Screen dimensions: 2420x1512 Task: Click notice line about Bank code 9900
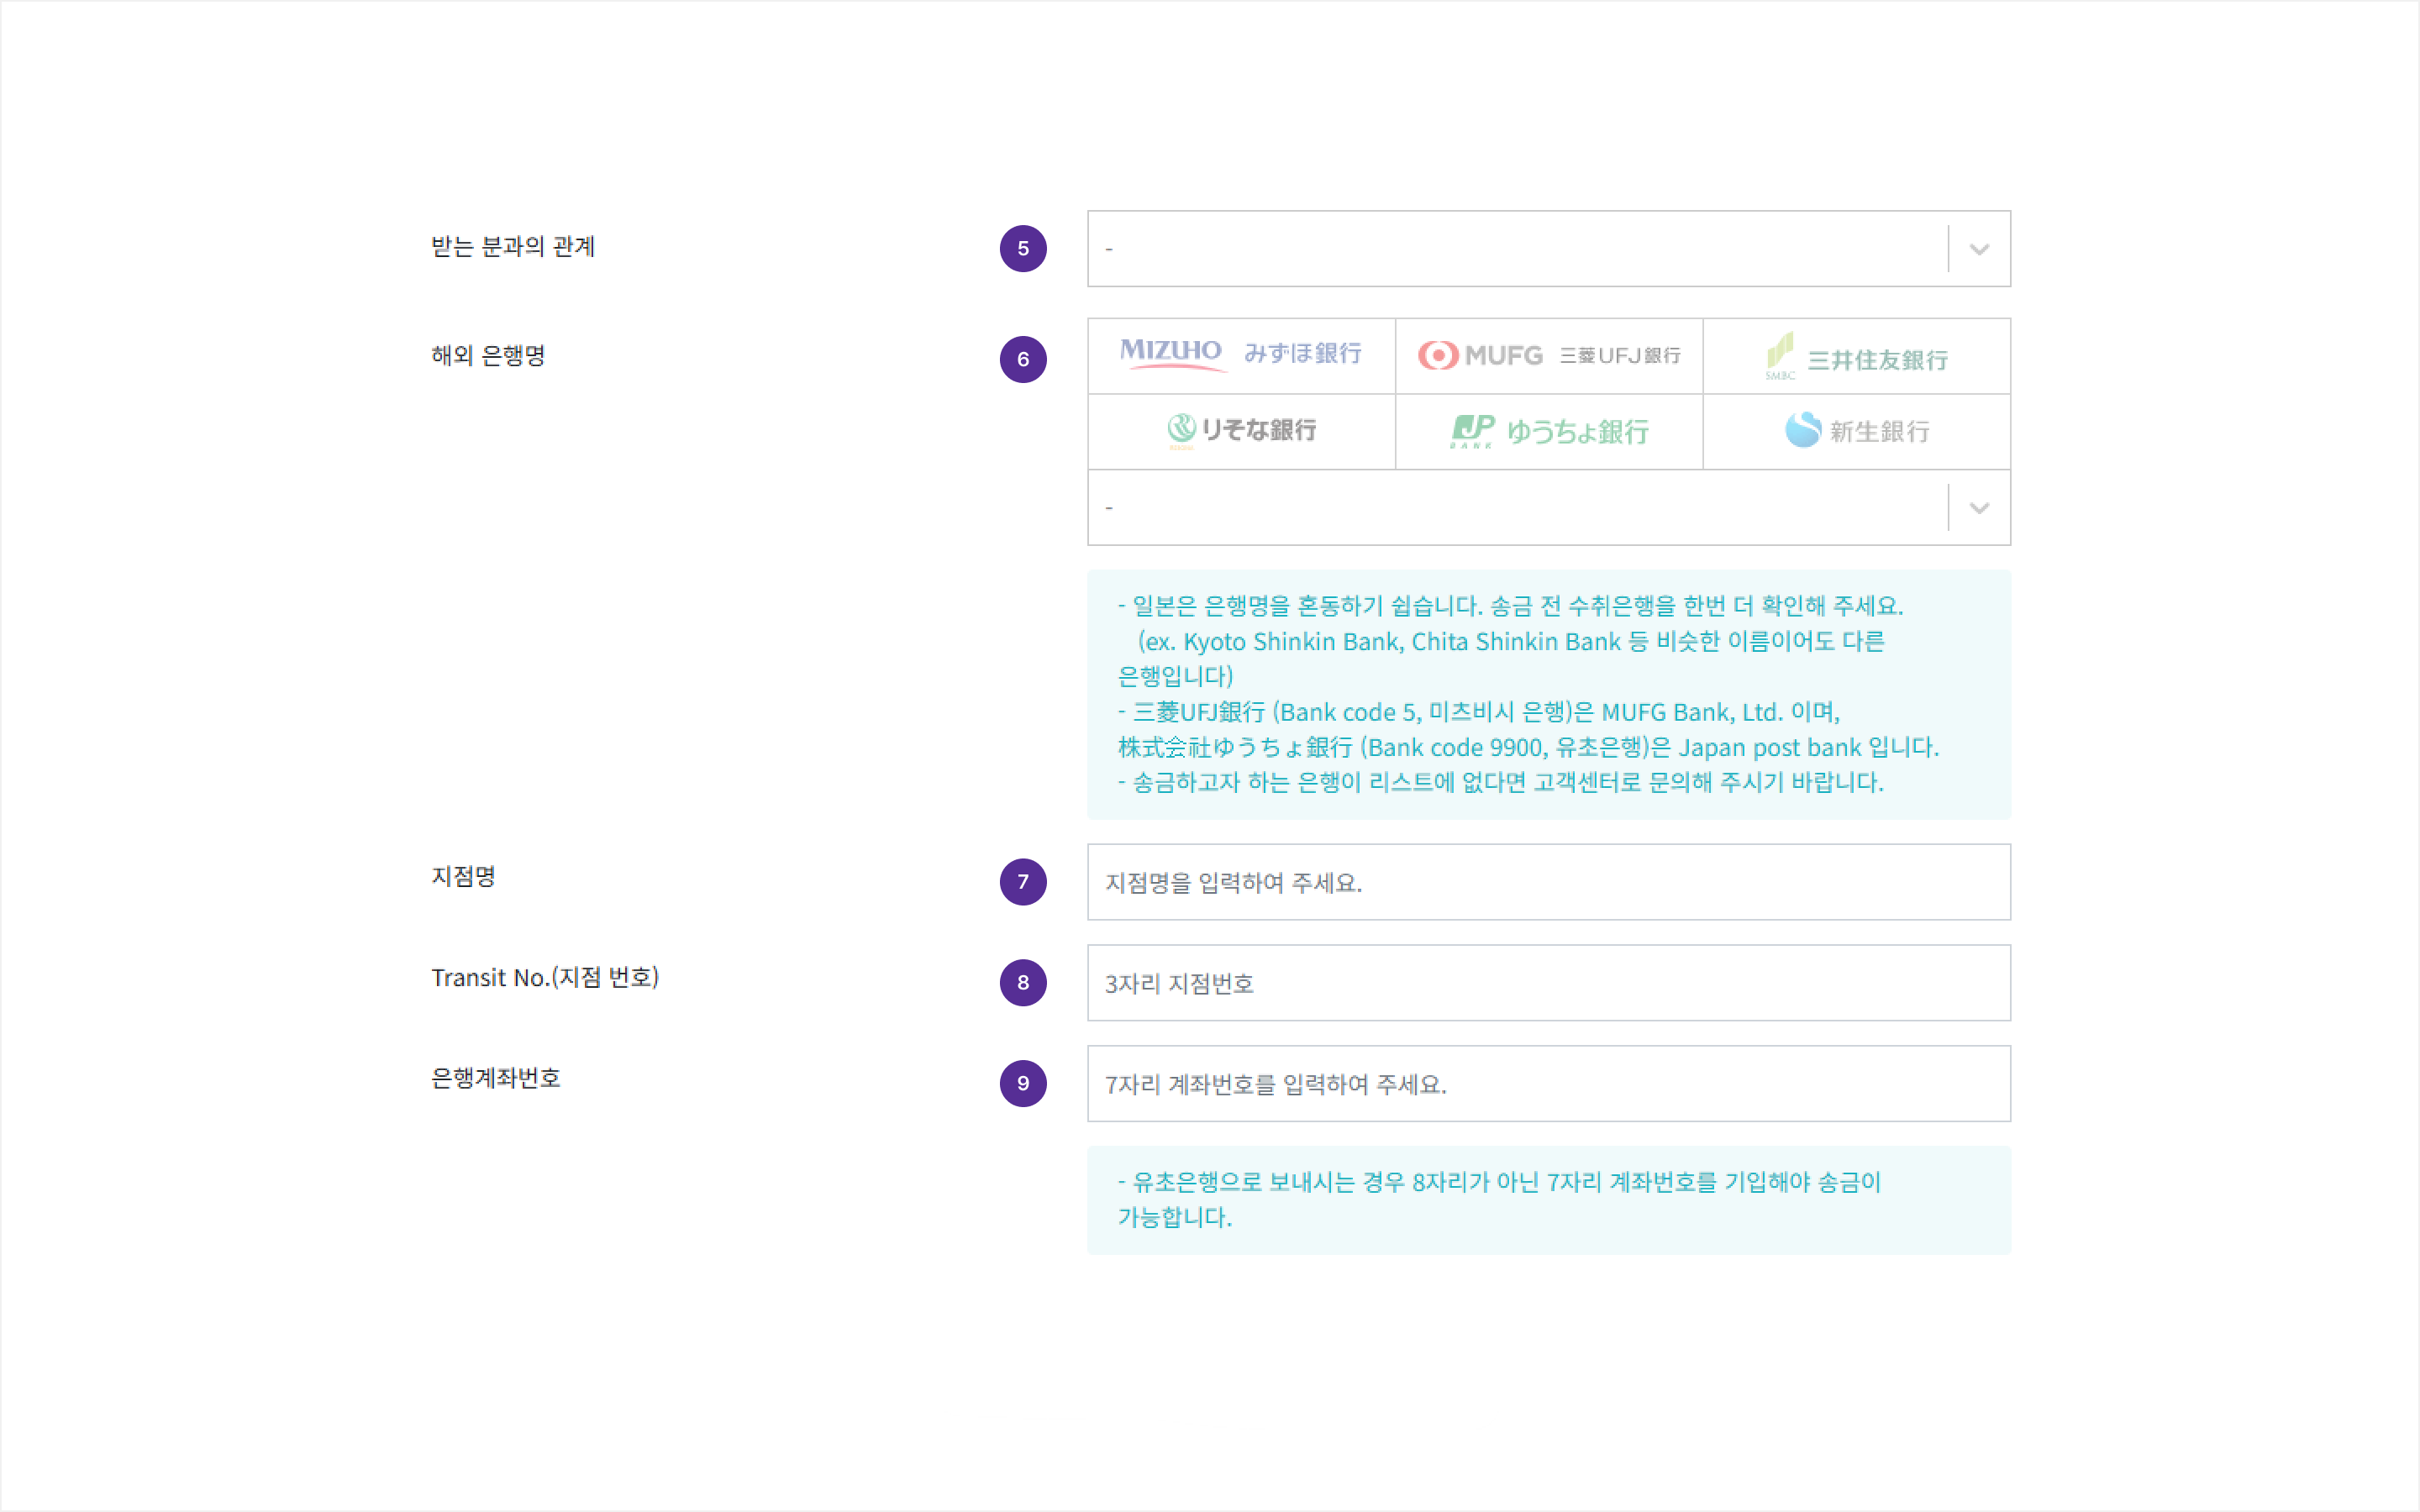click(1528, 747)
